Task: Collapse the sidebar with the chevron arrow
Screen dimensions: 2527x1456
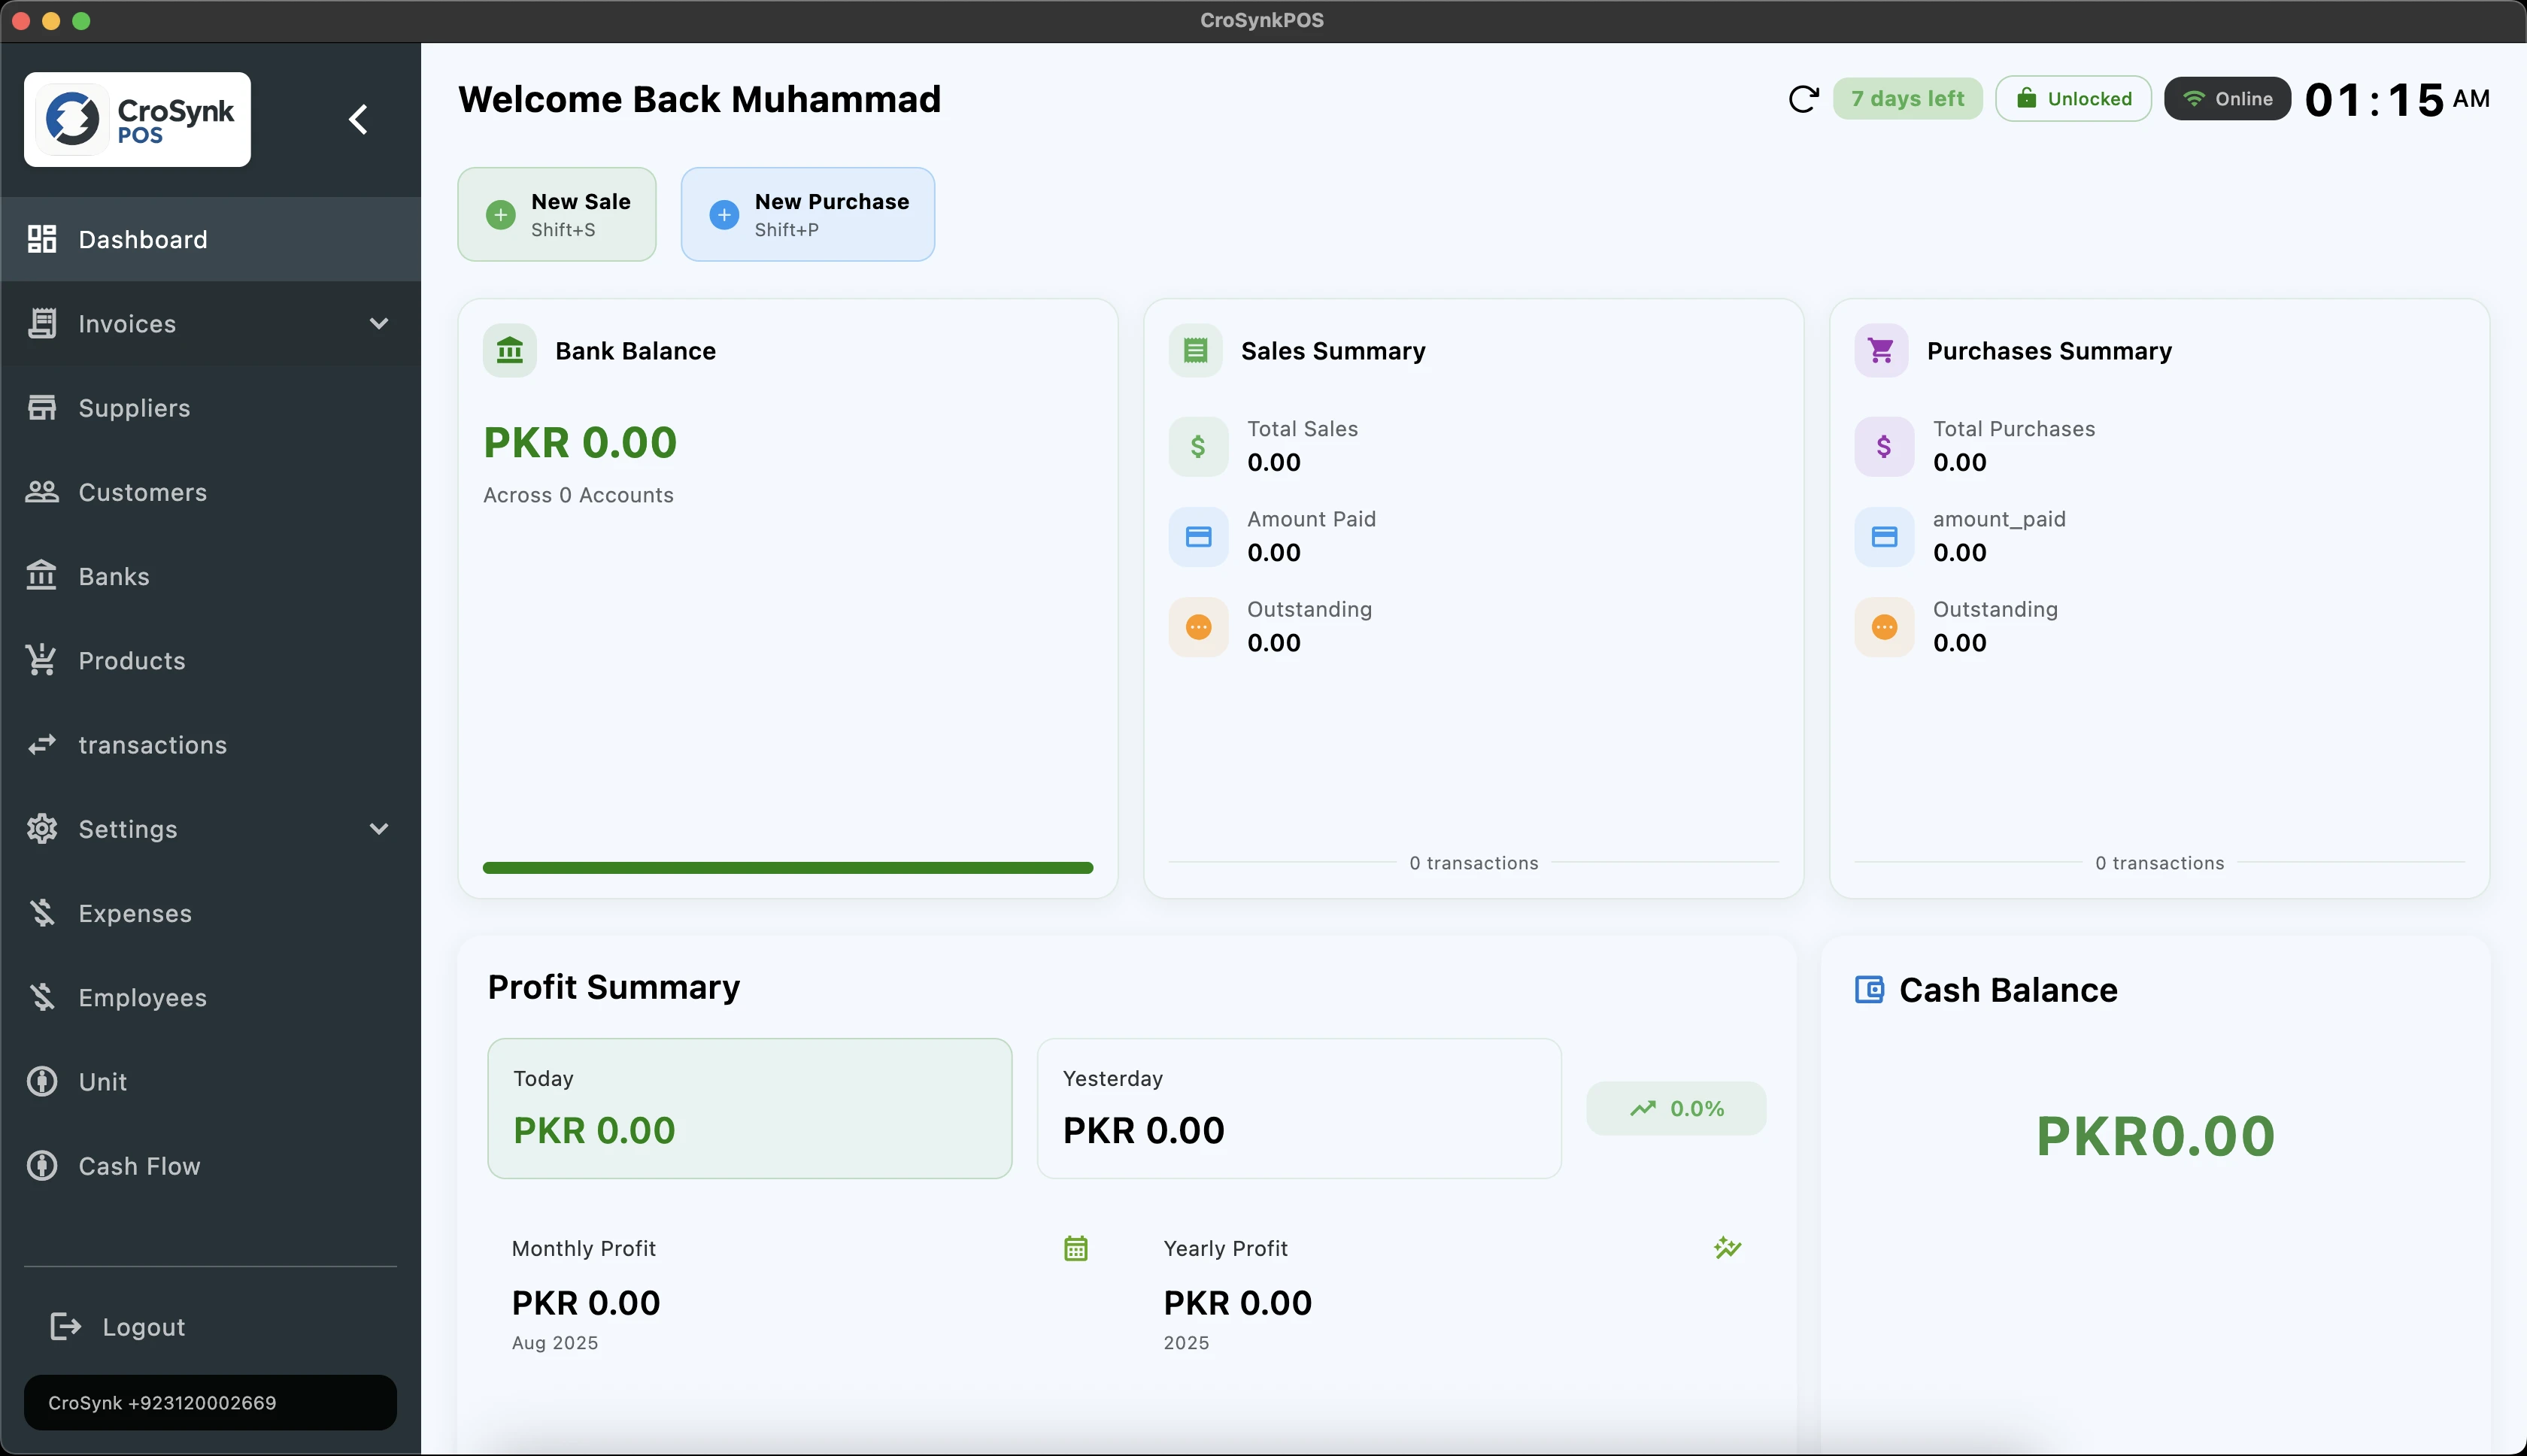Action: [x=358, y=120]
